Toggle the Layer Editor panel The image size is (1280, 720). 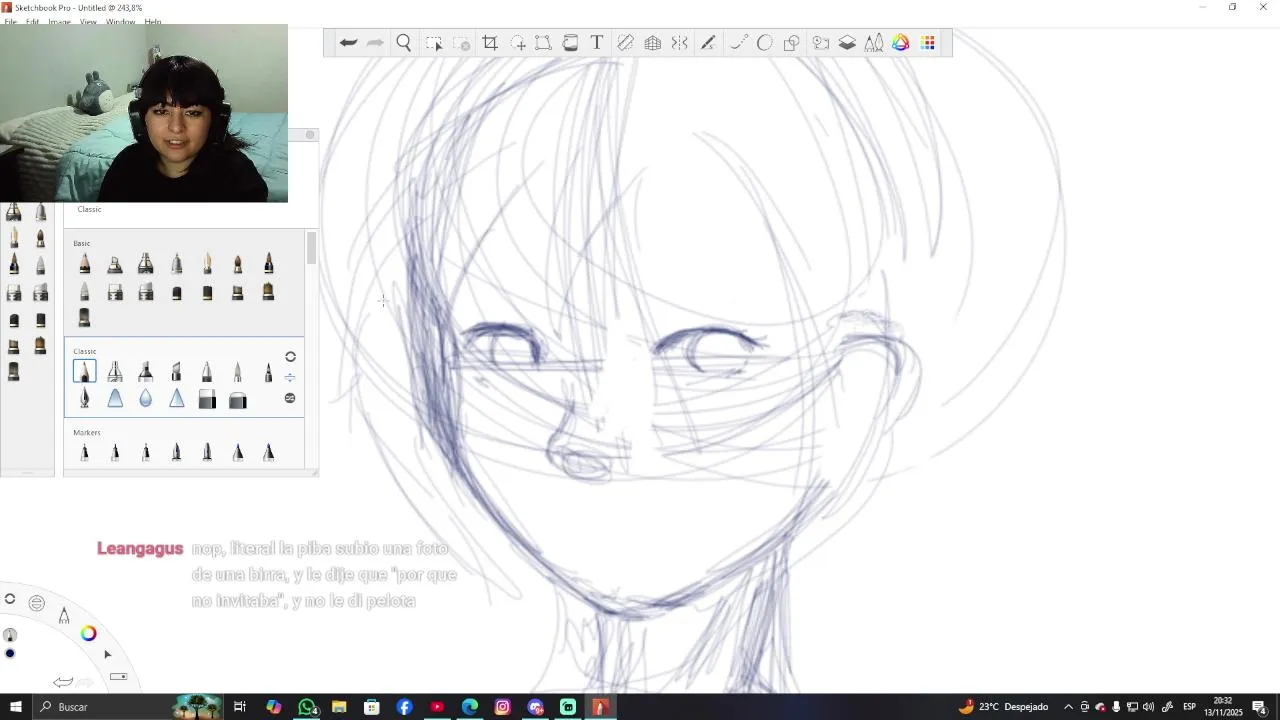click(847, 43)
